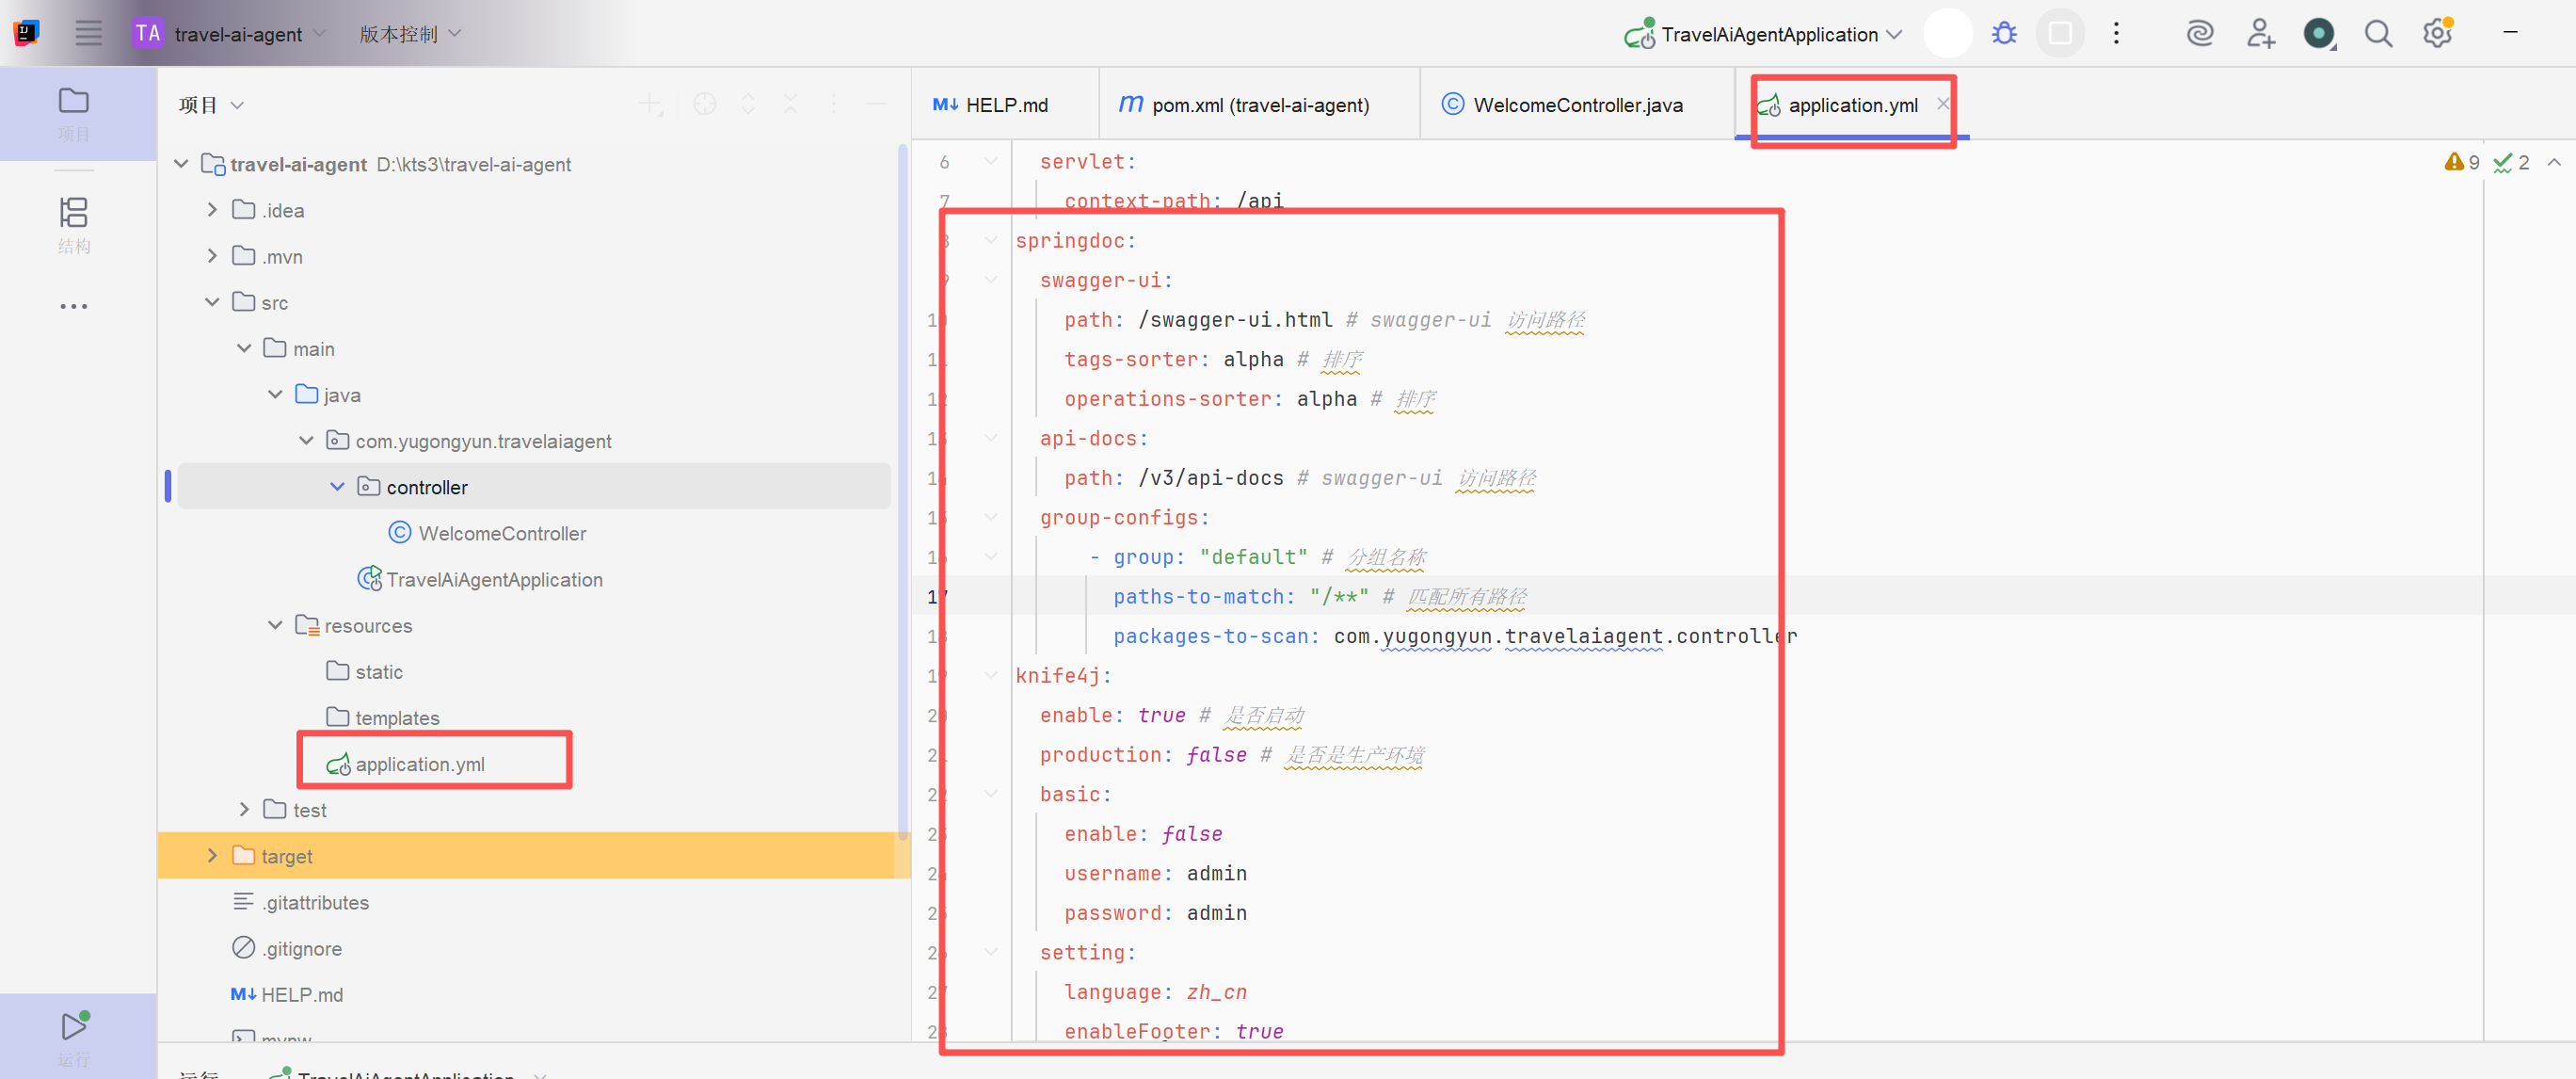
Task: Fold the springdoc block in the gutter
Action: pyautogui.click(x=990, y=241)
